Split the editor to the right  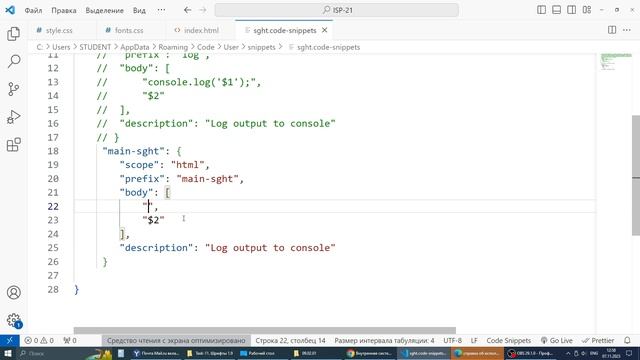612,30
